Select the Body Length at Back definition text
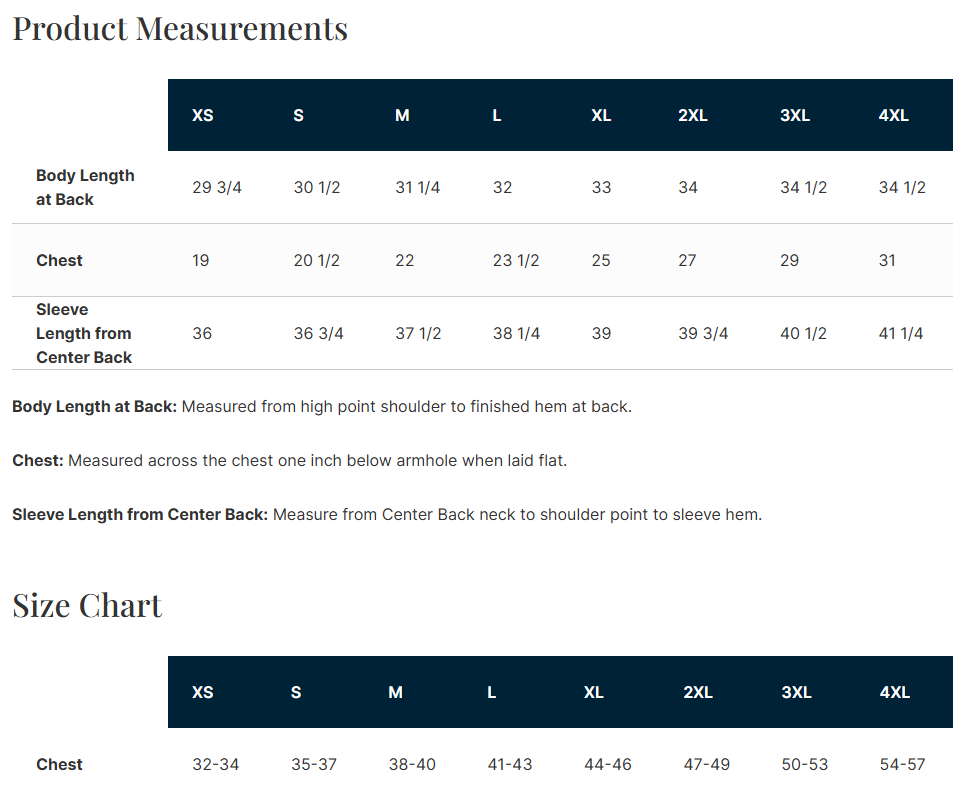 click(x=322, y=407)
